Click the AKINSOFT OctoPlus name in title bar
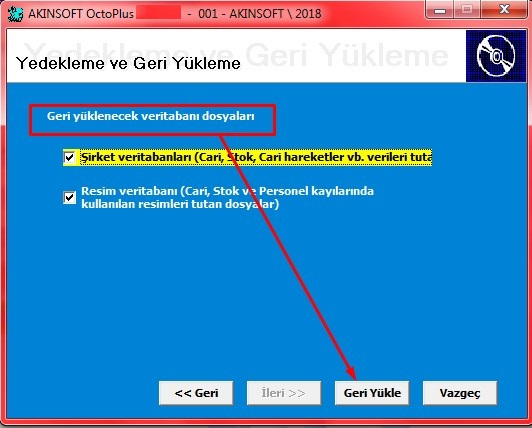Image resolution: width=532 pixels, height=428 pixels. click(81, 14)
